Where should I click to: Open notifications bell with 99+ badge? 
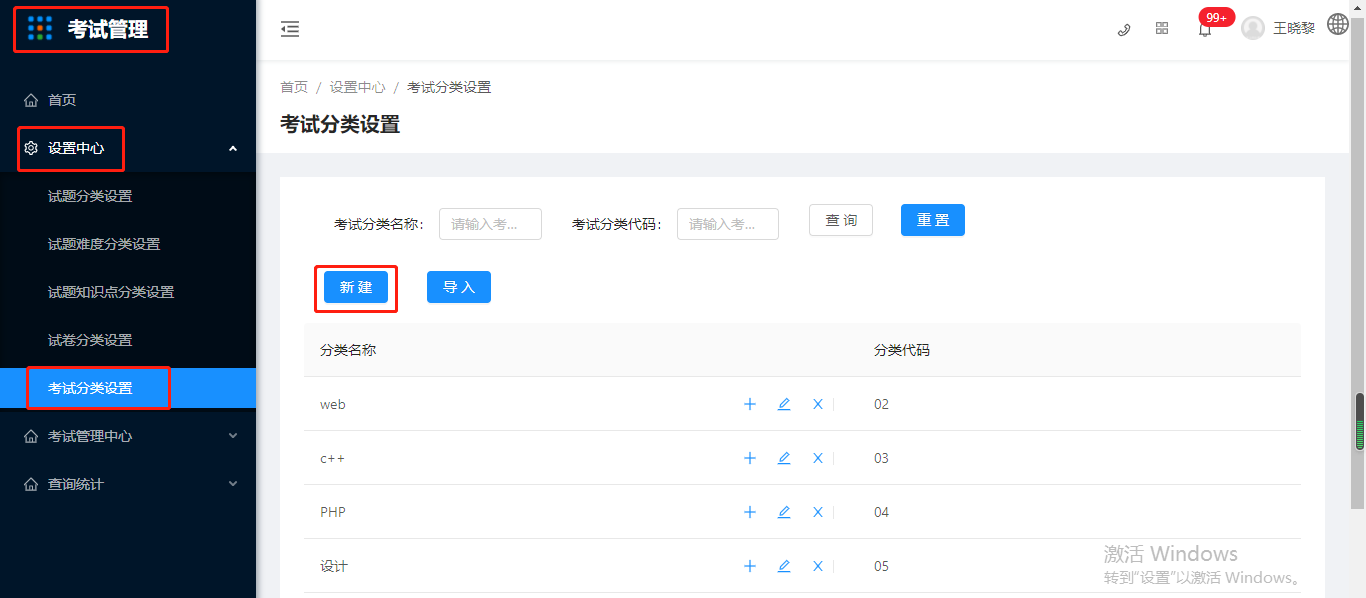click(1205, 30)
